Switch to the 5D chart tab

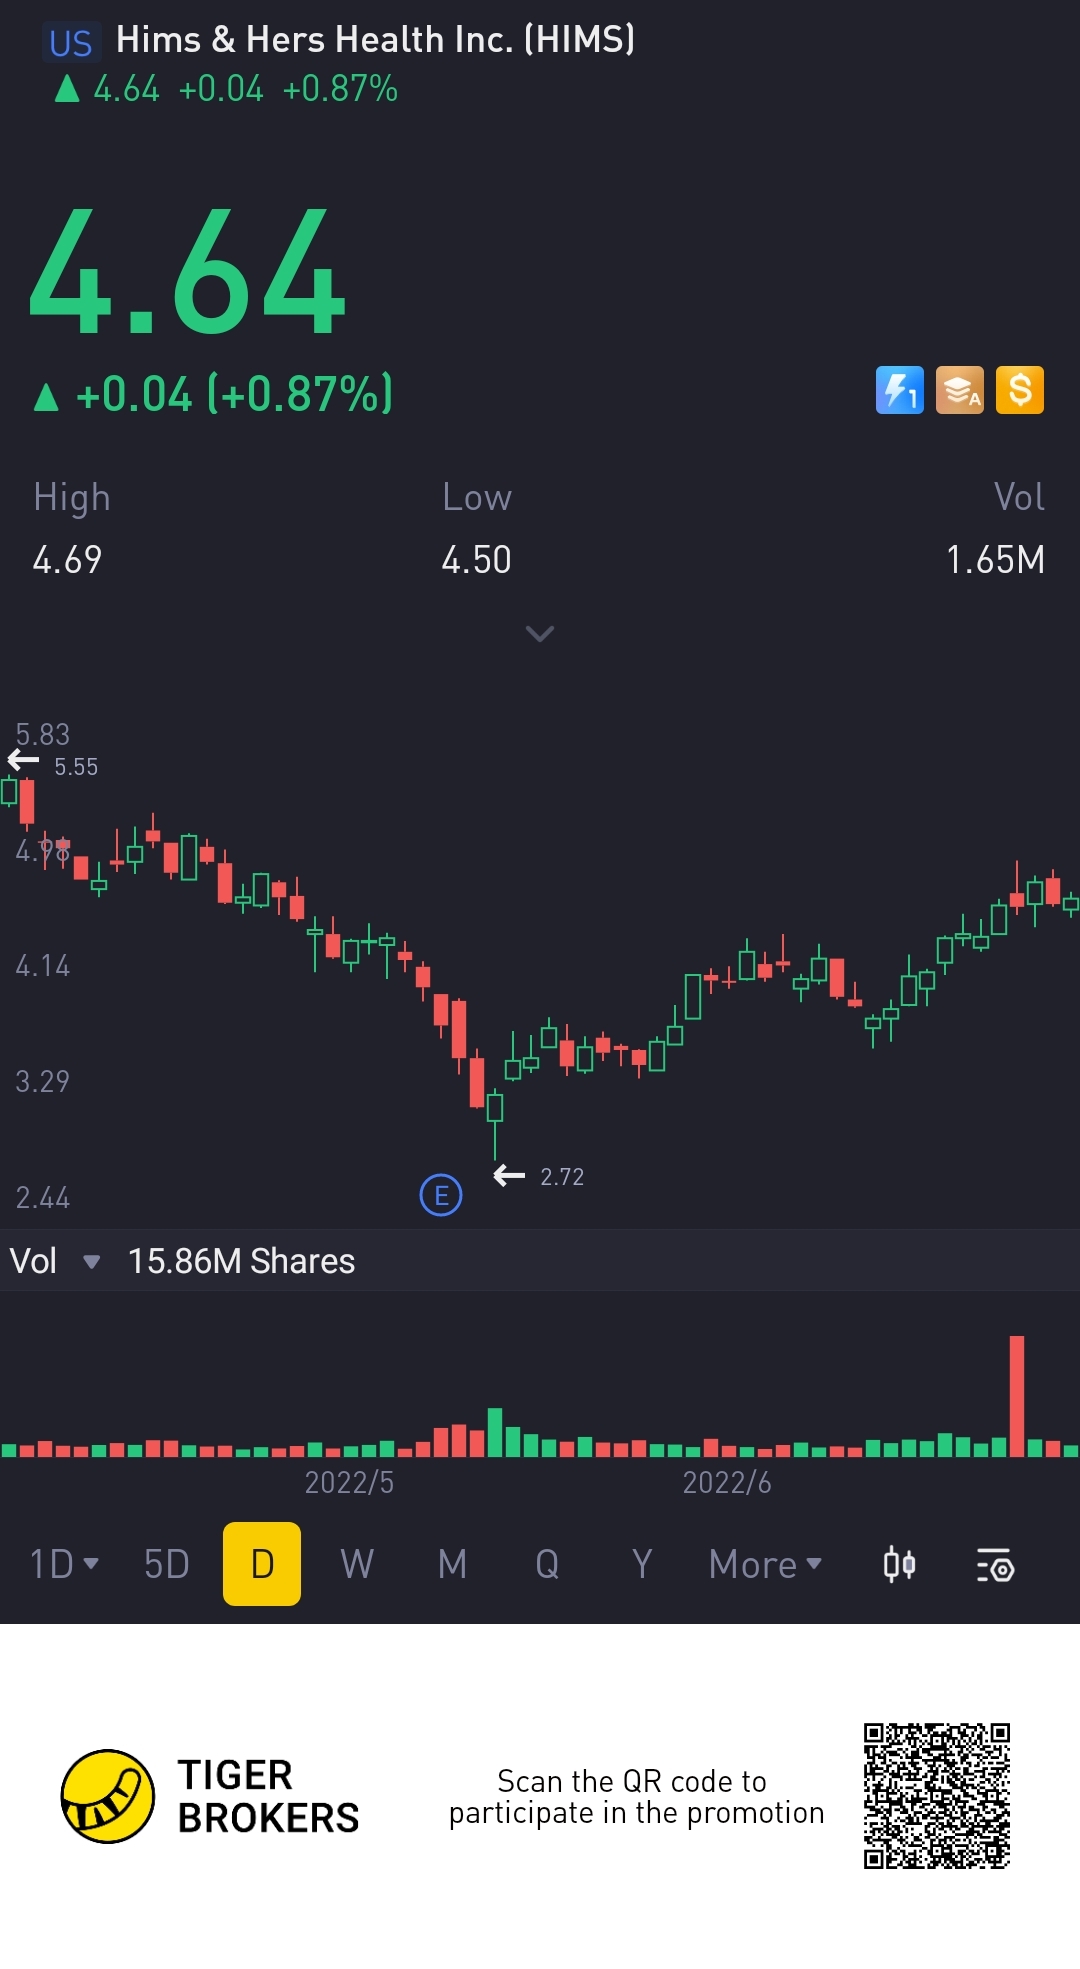(x=167, y=1564)
